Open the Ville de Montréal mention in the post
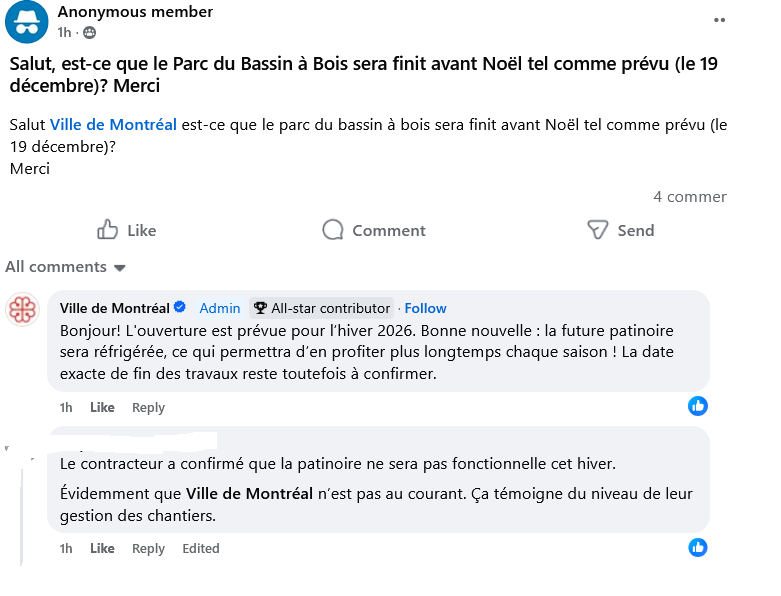 (x=113, y=125)
